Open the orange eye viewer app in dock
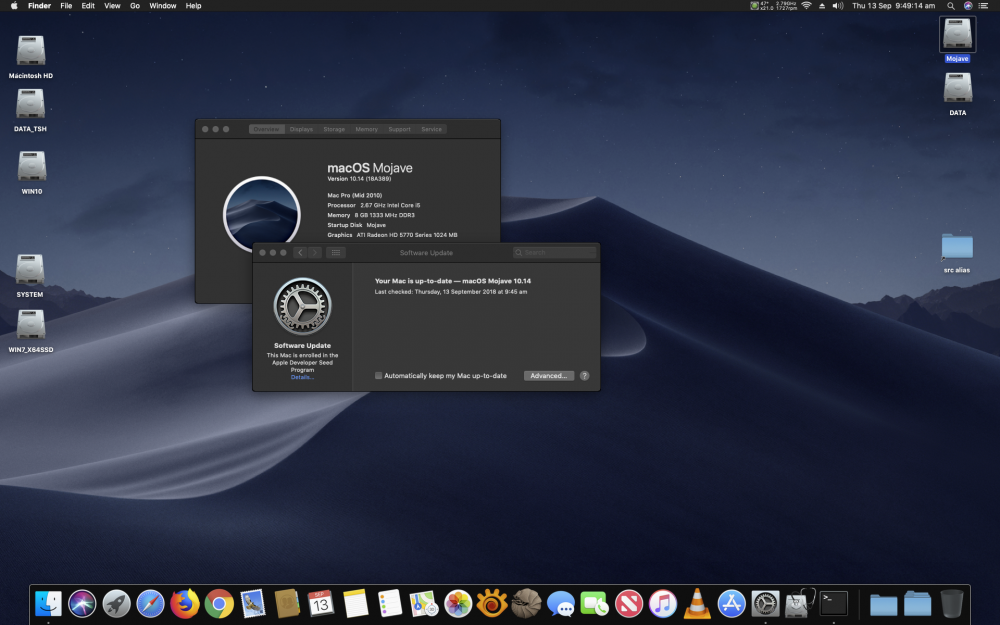 click(492, 603)
